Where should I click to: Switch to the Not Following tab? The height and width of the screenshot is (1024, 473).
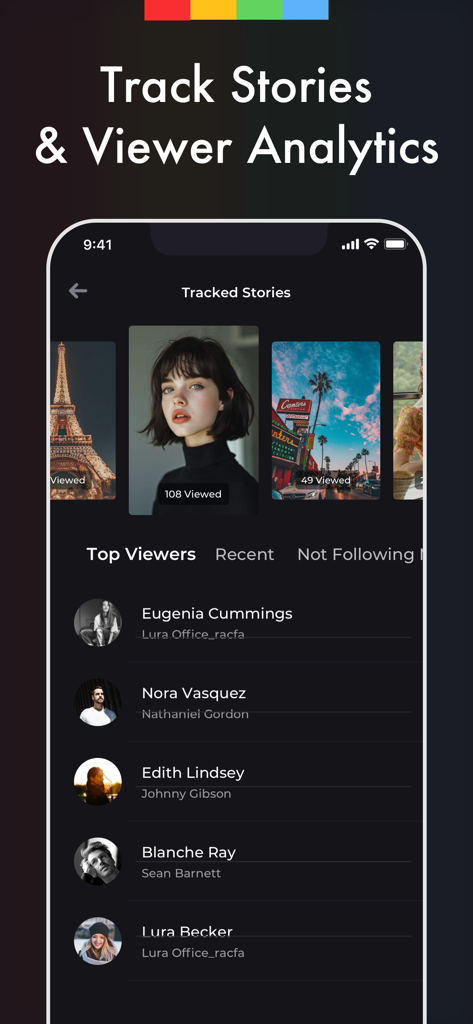tap(356, 554)
